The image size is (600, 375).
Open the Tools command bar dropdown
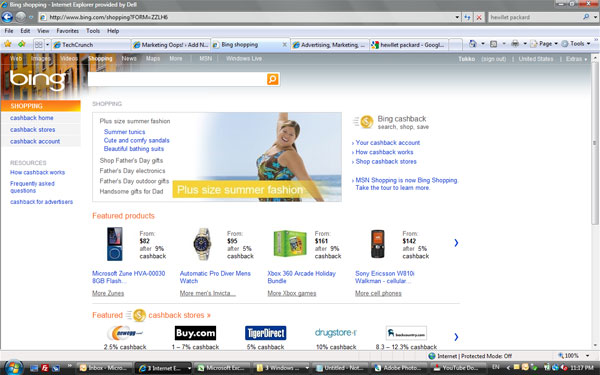(x=576, y=44)
